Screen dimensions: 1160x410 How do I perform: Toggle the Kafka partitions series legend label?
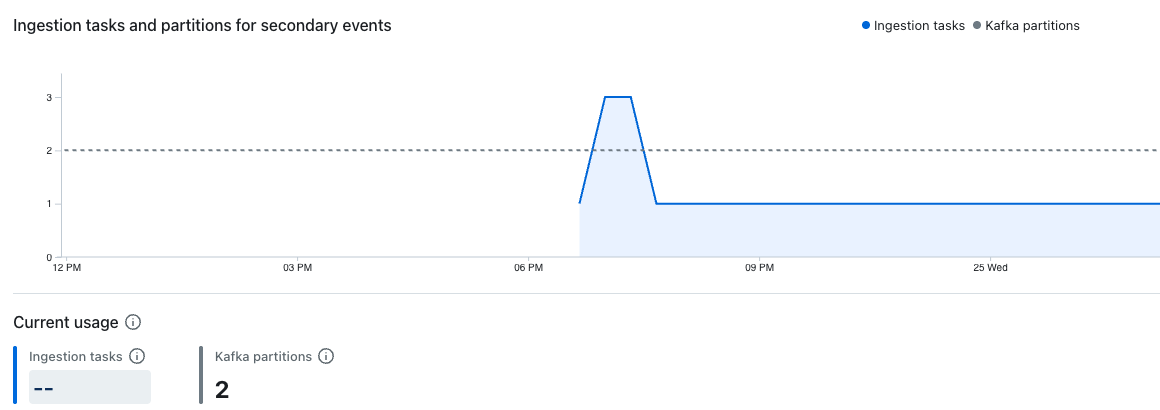[x=1031, y=26]
